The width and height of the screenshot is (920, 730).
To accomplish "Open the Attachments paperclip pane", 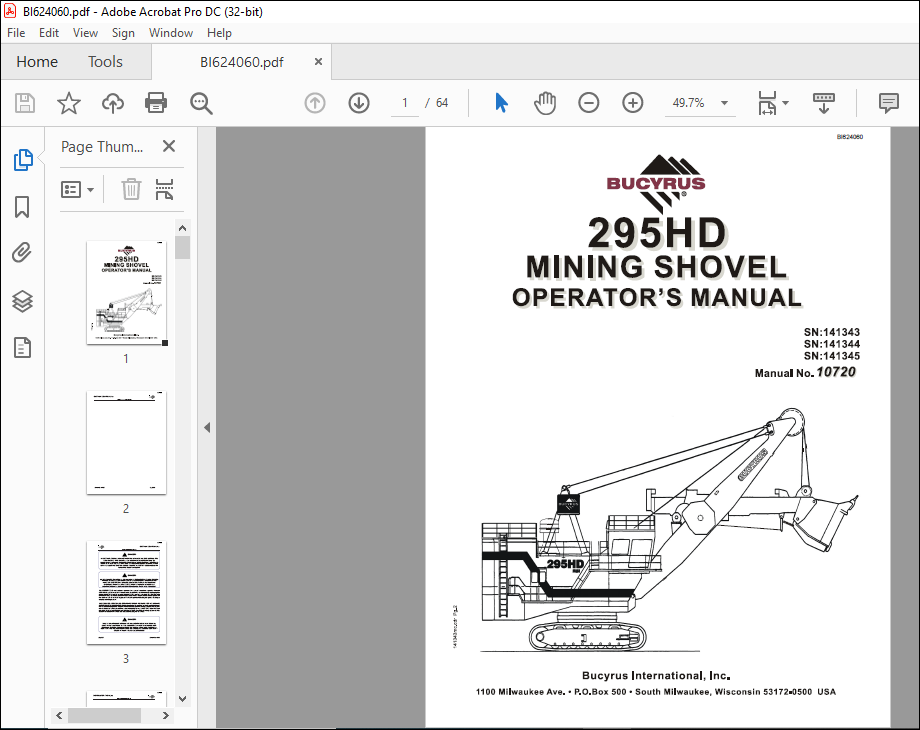I will pyautogui.click(x=22, y=253).
